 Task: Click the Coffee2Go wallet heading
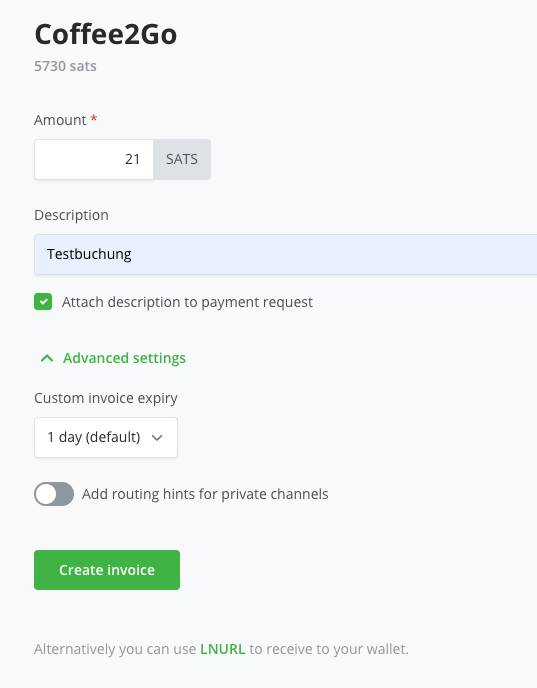click(x=106, y=34)
